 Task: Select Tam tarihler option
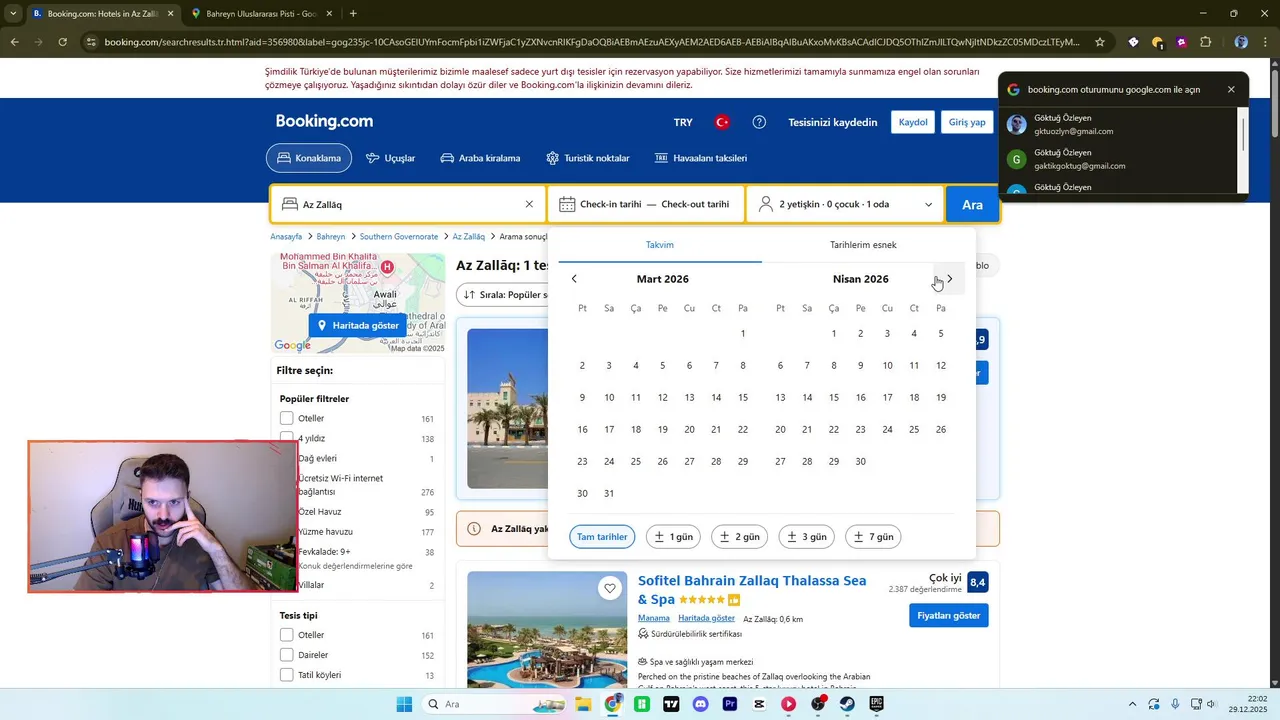602,537
